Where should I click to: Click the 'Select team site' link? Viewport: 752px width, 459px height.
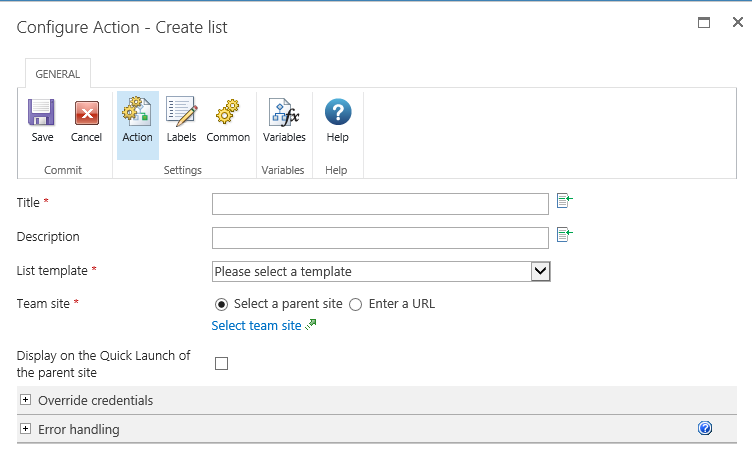(x=256, y=326)
